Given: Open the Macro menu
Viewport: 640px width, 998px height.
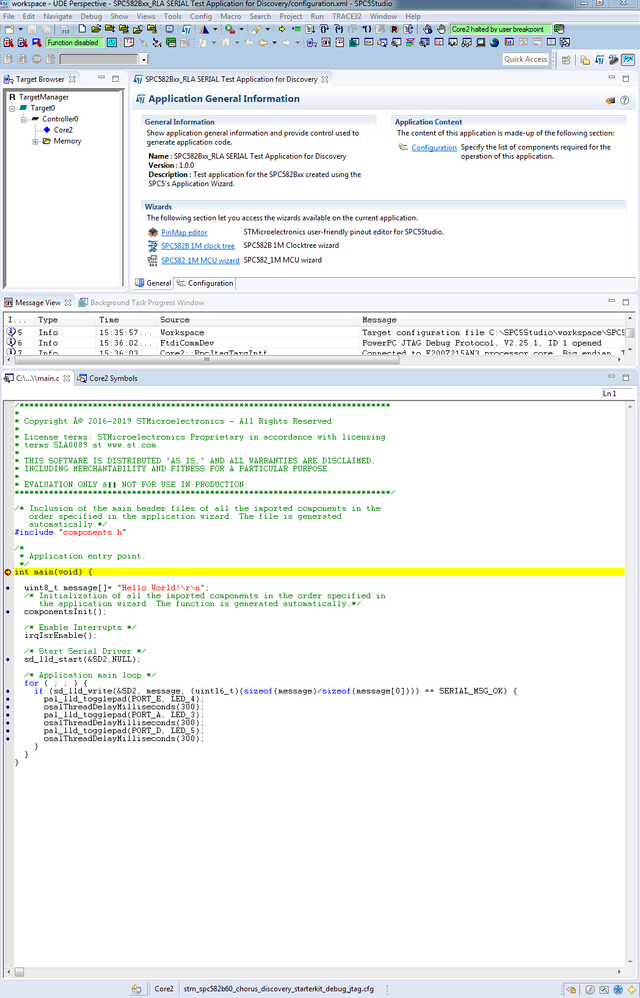Looking at the screenshot, I should pyautogui.click(x=230, y=16).
